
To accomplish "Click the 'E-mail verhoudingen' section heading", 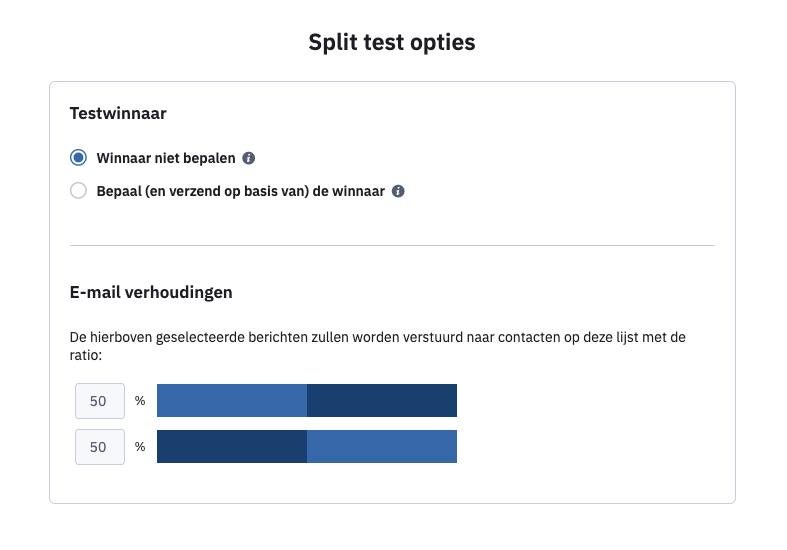I will [151, 293].
